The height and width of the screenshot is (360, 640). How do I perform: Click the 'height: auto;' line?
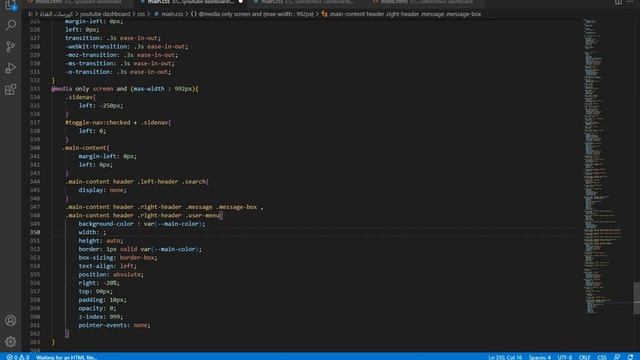pos(100,241)
